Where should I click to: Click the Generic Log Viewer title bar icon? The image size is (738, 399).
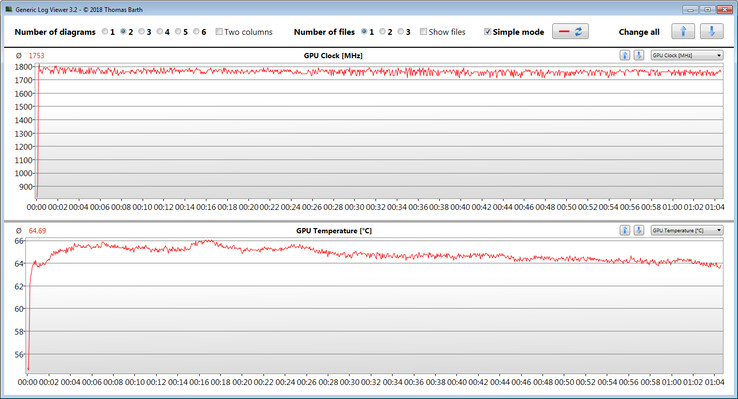9,9
